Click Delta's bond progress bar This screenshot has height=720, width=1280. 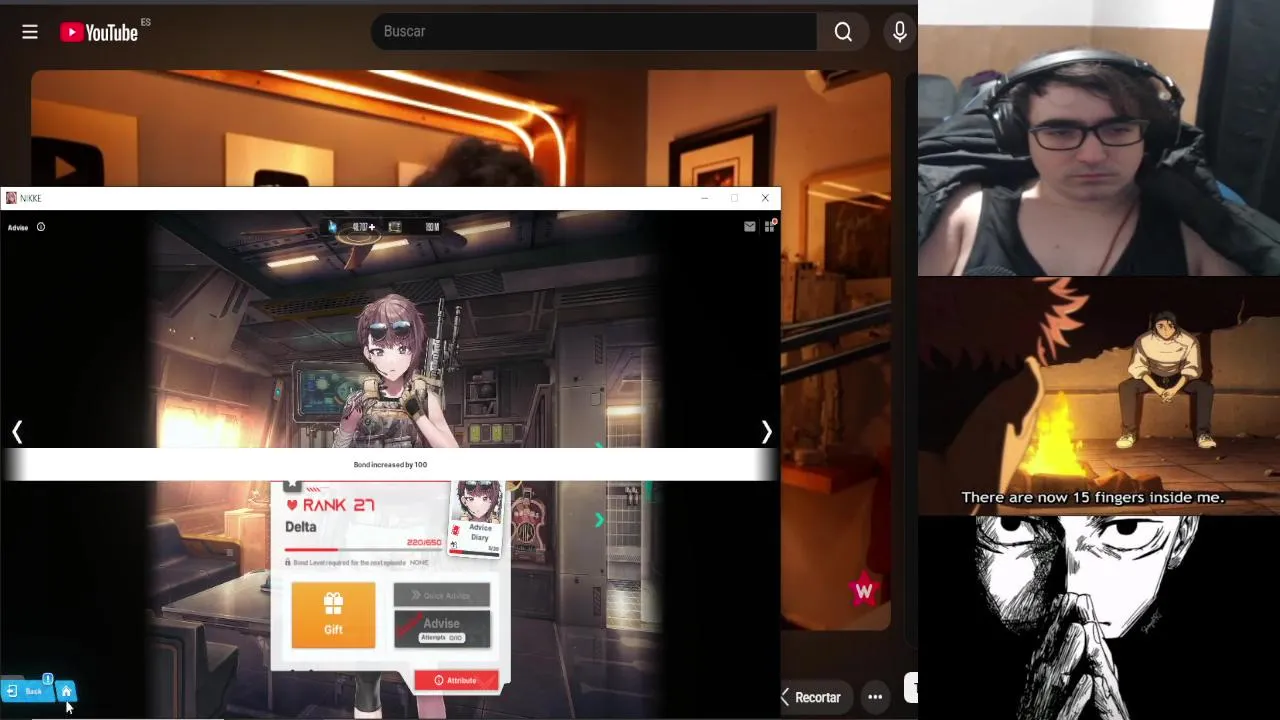(x=364, y=549)
